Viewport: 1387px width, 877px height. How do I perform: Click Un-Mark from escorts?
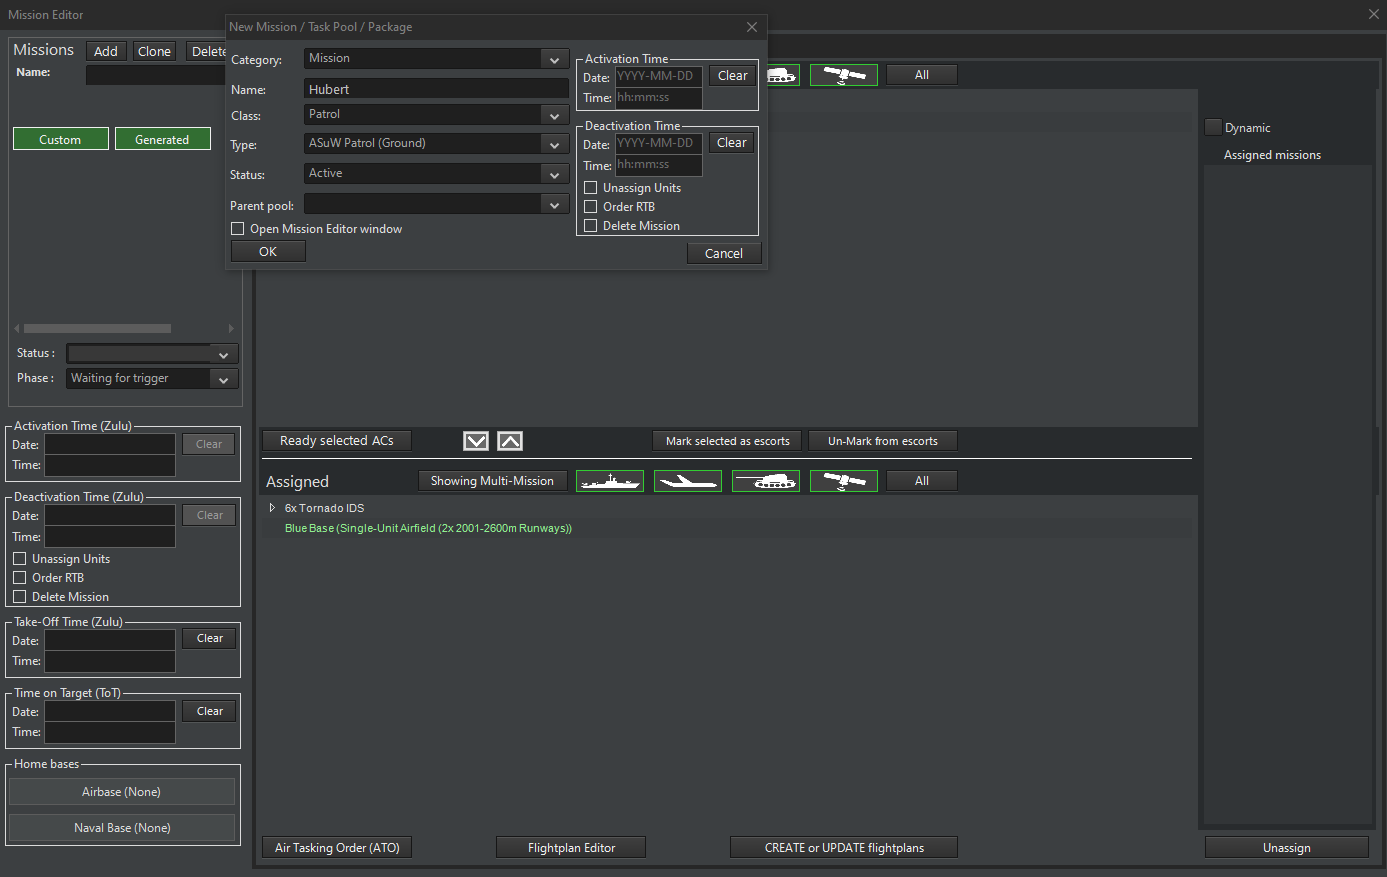(x=883, y=441)
